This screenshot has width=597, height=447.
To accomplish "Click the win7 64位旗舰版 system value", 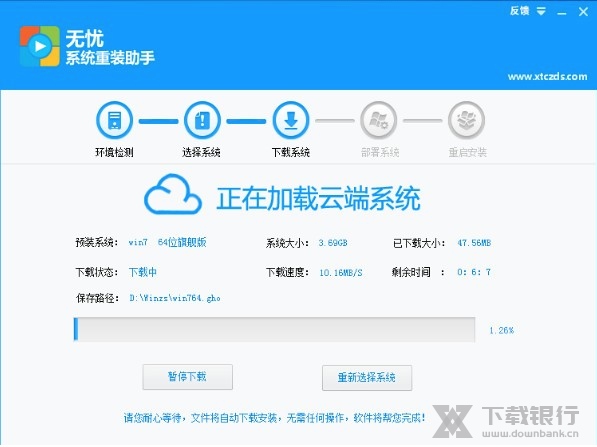I will pyautogui.click(x=168, y=242).
